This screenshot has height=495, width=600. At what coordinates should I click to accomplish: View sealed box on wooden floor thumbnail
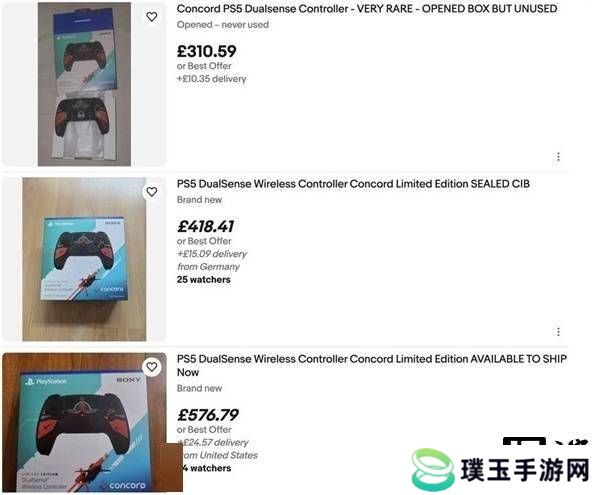(84, 259)
